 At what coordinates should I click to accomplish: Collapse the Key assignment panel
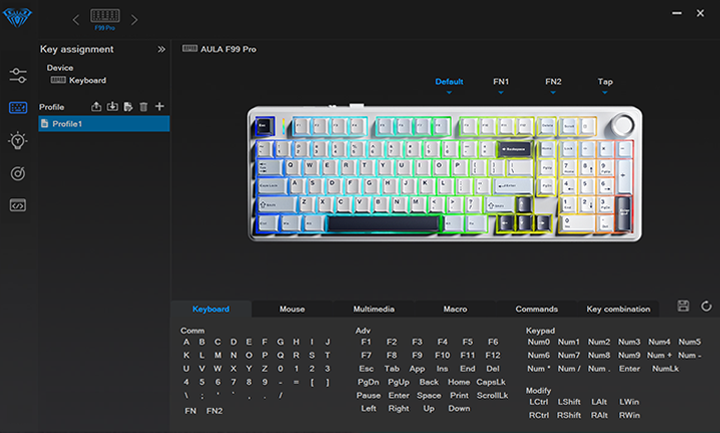click(161, 49)
